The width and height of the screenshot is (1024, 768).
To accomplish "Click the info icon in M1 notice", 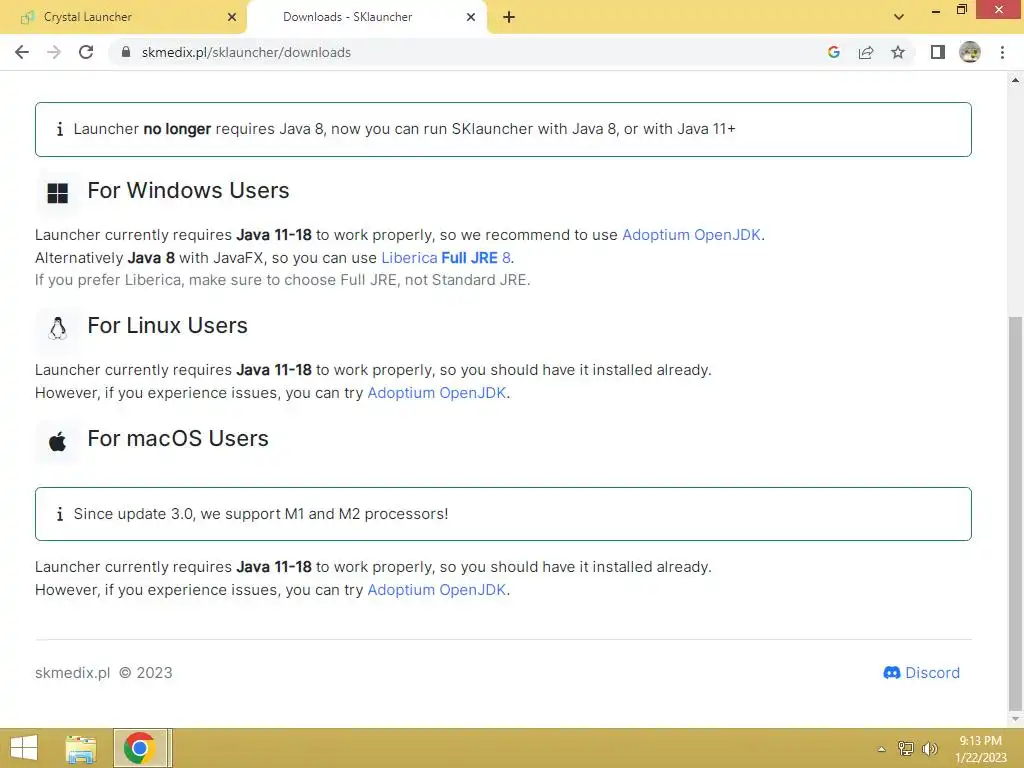I will (x=60, y=514).
